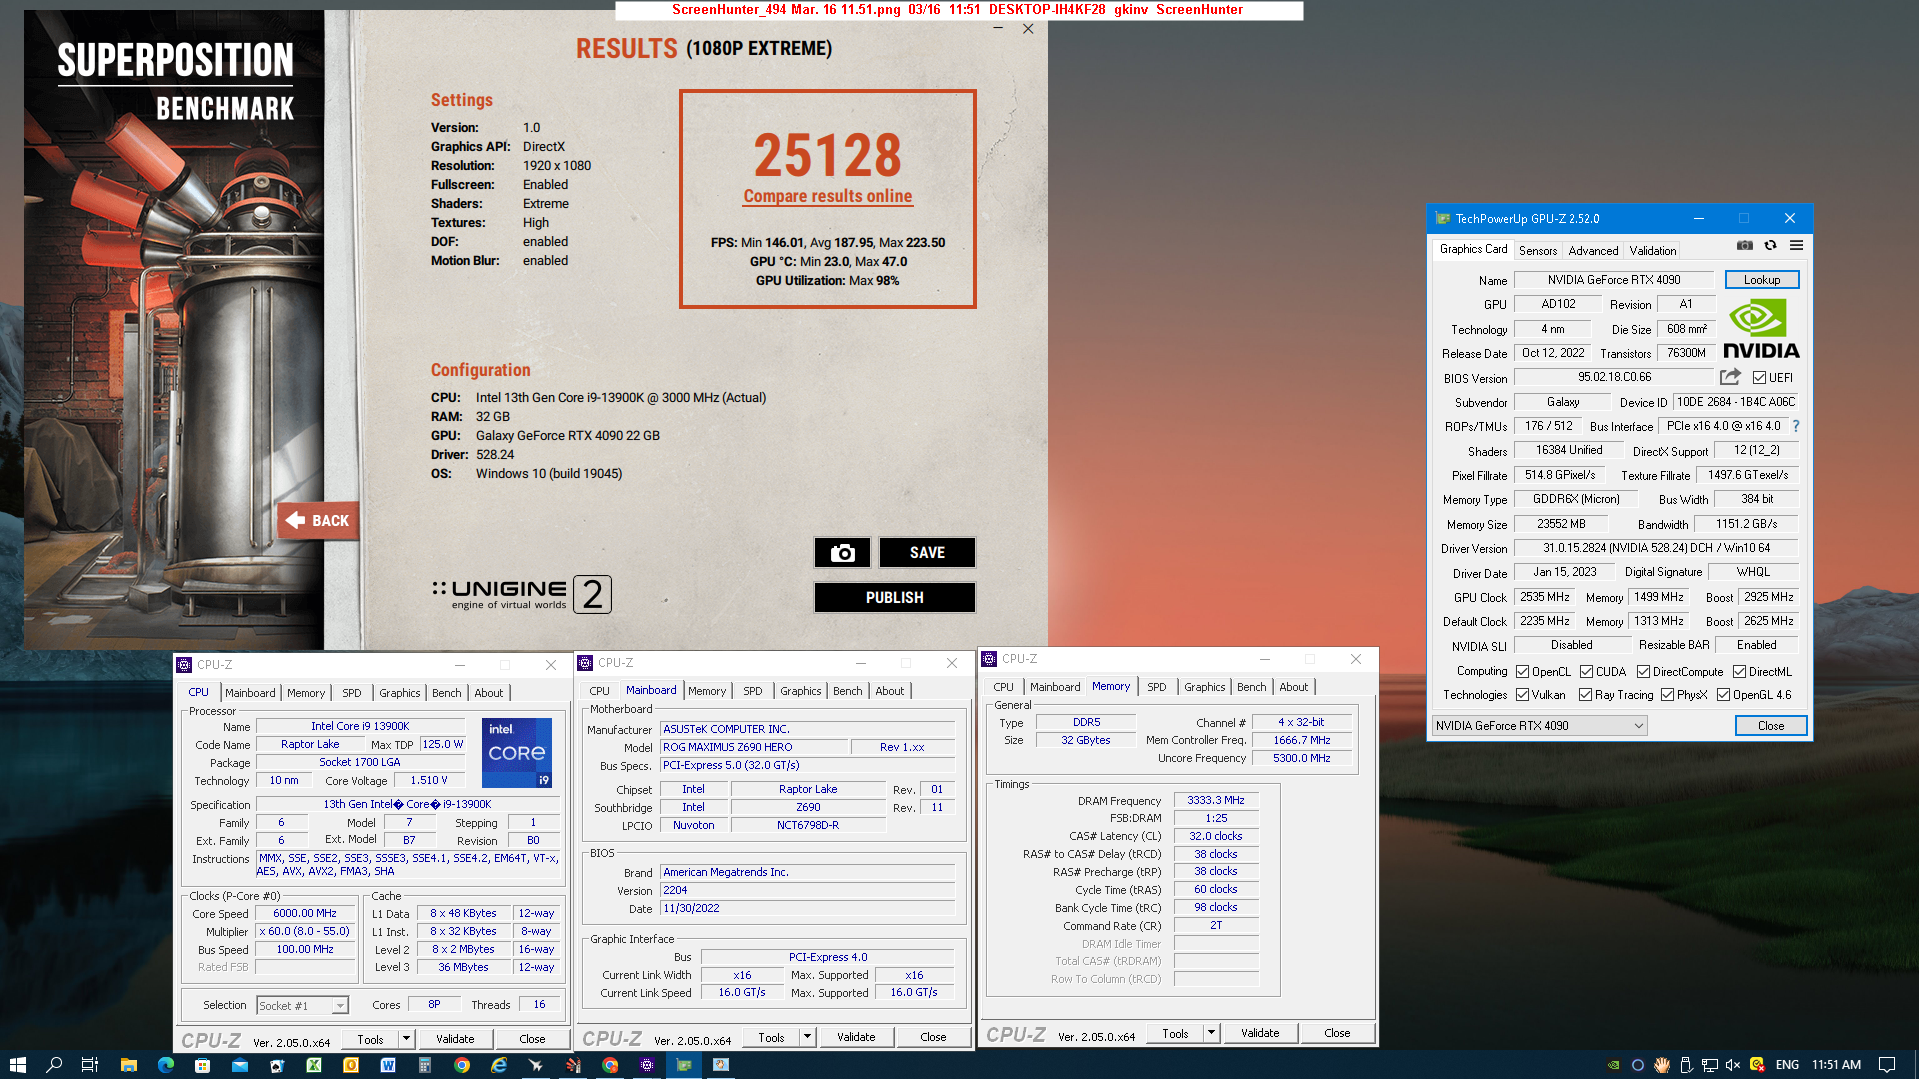Toggle the OpenGL 4.6 checkbox
Screen dimensions: 1919x1079
tap(1723, 695)
